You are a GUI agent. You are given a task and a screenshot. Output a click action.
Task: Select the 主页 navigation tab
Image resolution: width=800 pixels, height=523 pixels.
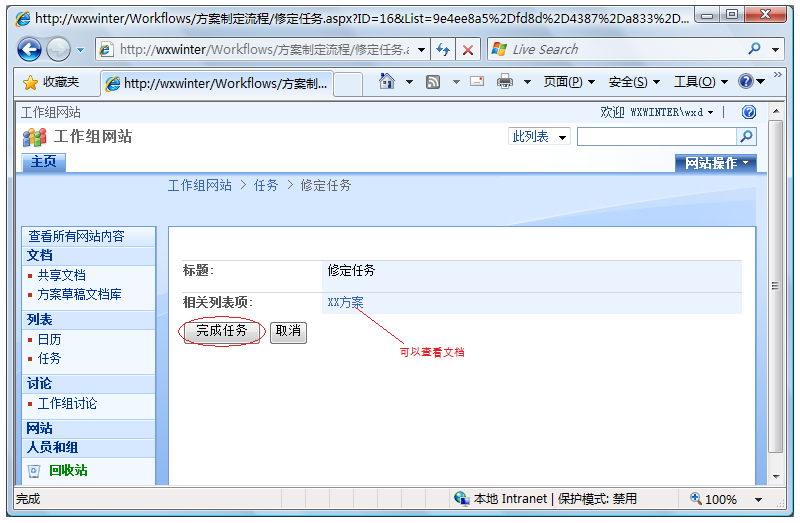click(x=44, y=162)
